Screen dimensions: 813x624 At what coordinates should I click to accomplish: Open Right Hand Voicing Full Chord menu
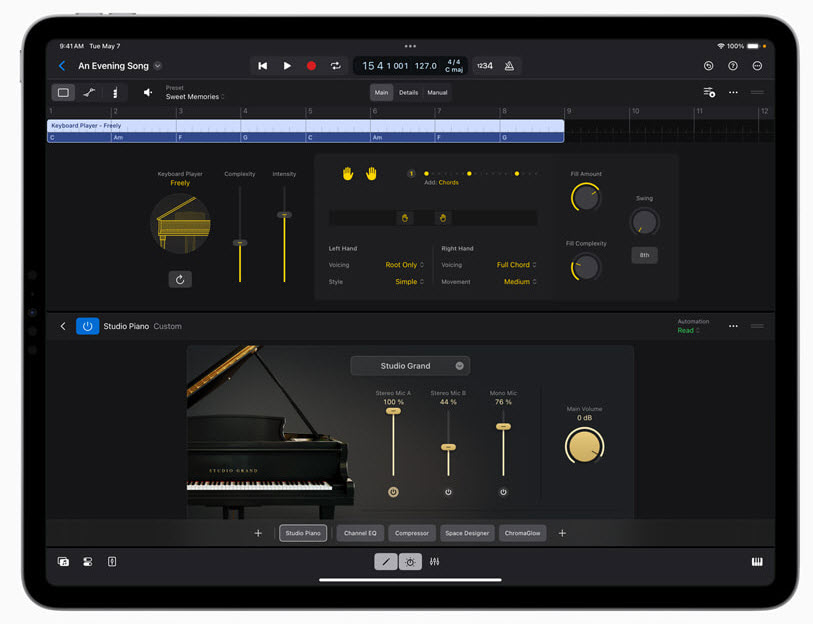pyautogui.click(x=516, y=265)
